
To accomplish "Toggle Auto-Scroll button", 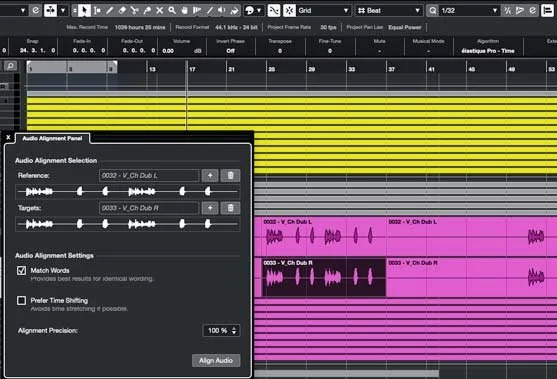I will pyautogui.click(x=50, y=11).
